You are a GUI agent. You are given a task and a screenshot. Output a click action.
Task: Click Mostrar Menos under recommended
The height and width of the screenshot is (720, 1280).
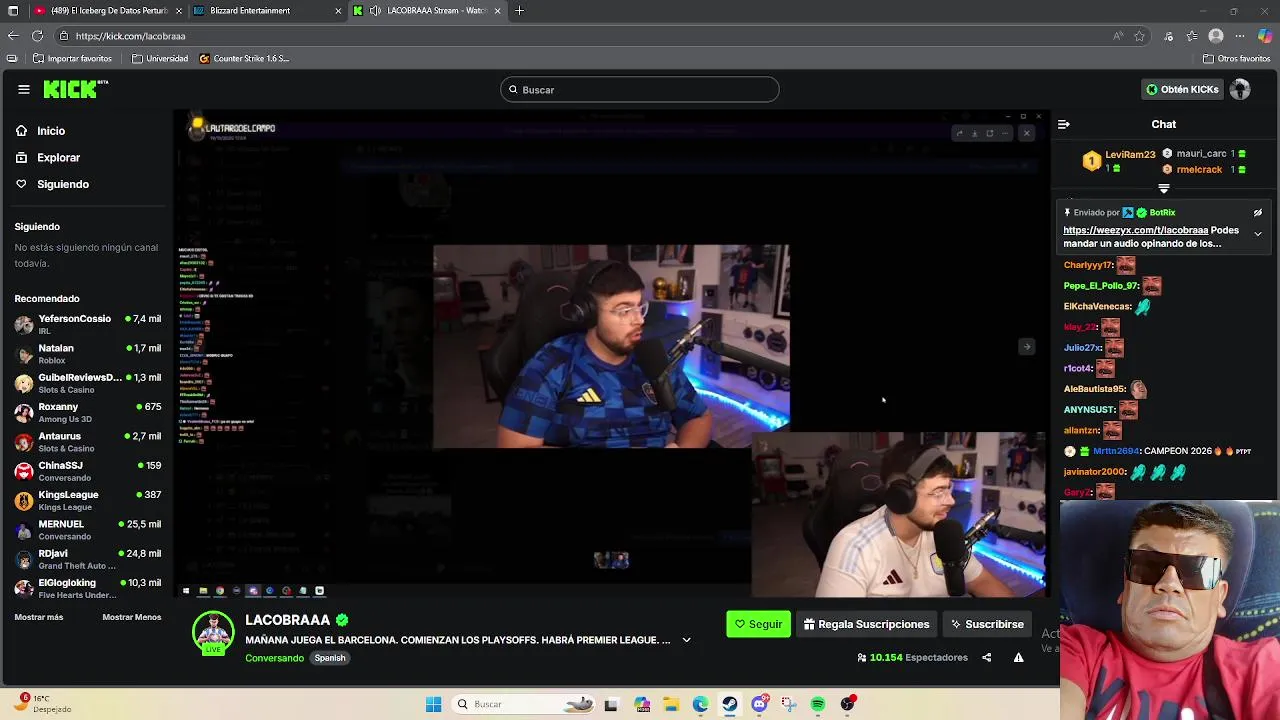point(132,617)
